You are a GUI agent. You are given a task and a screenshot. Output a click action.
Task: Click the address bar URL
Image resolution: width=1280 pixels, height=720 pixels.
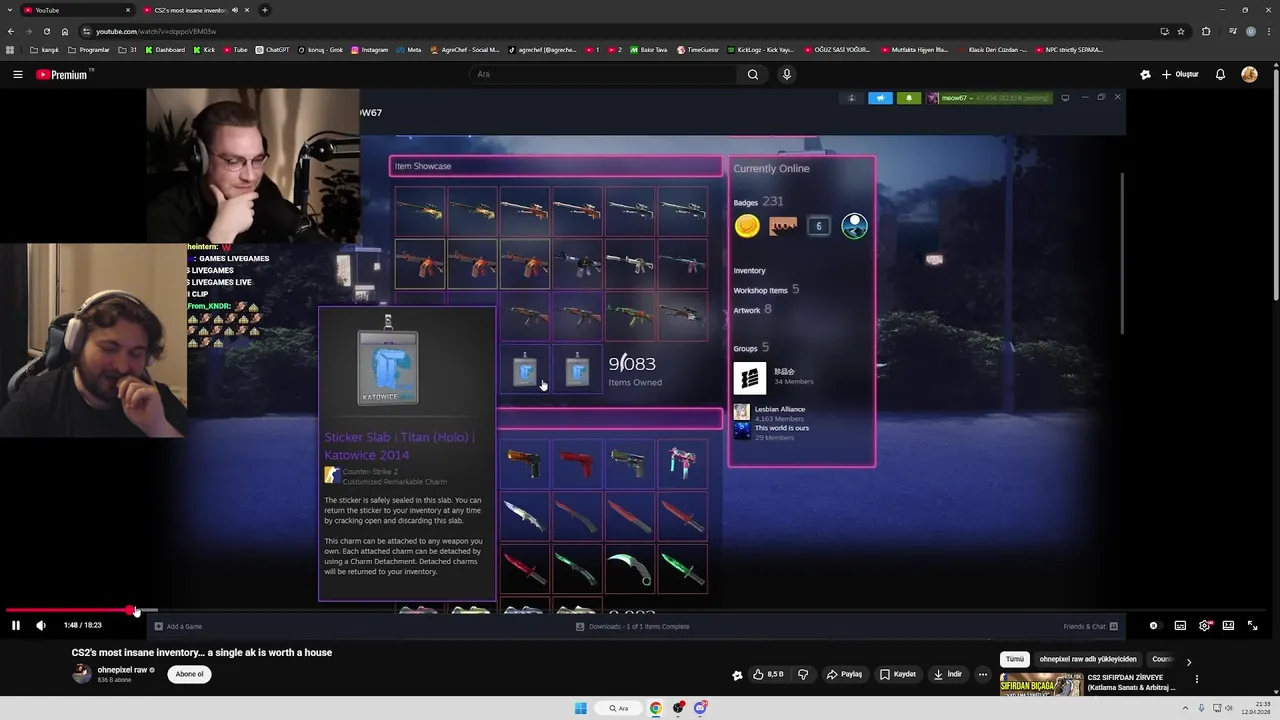(x=156, y=31)
